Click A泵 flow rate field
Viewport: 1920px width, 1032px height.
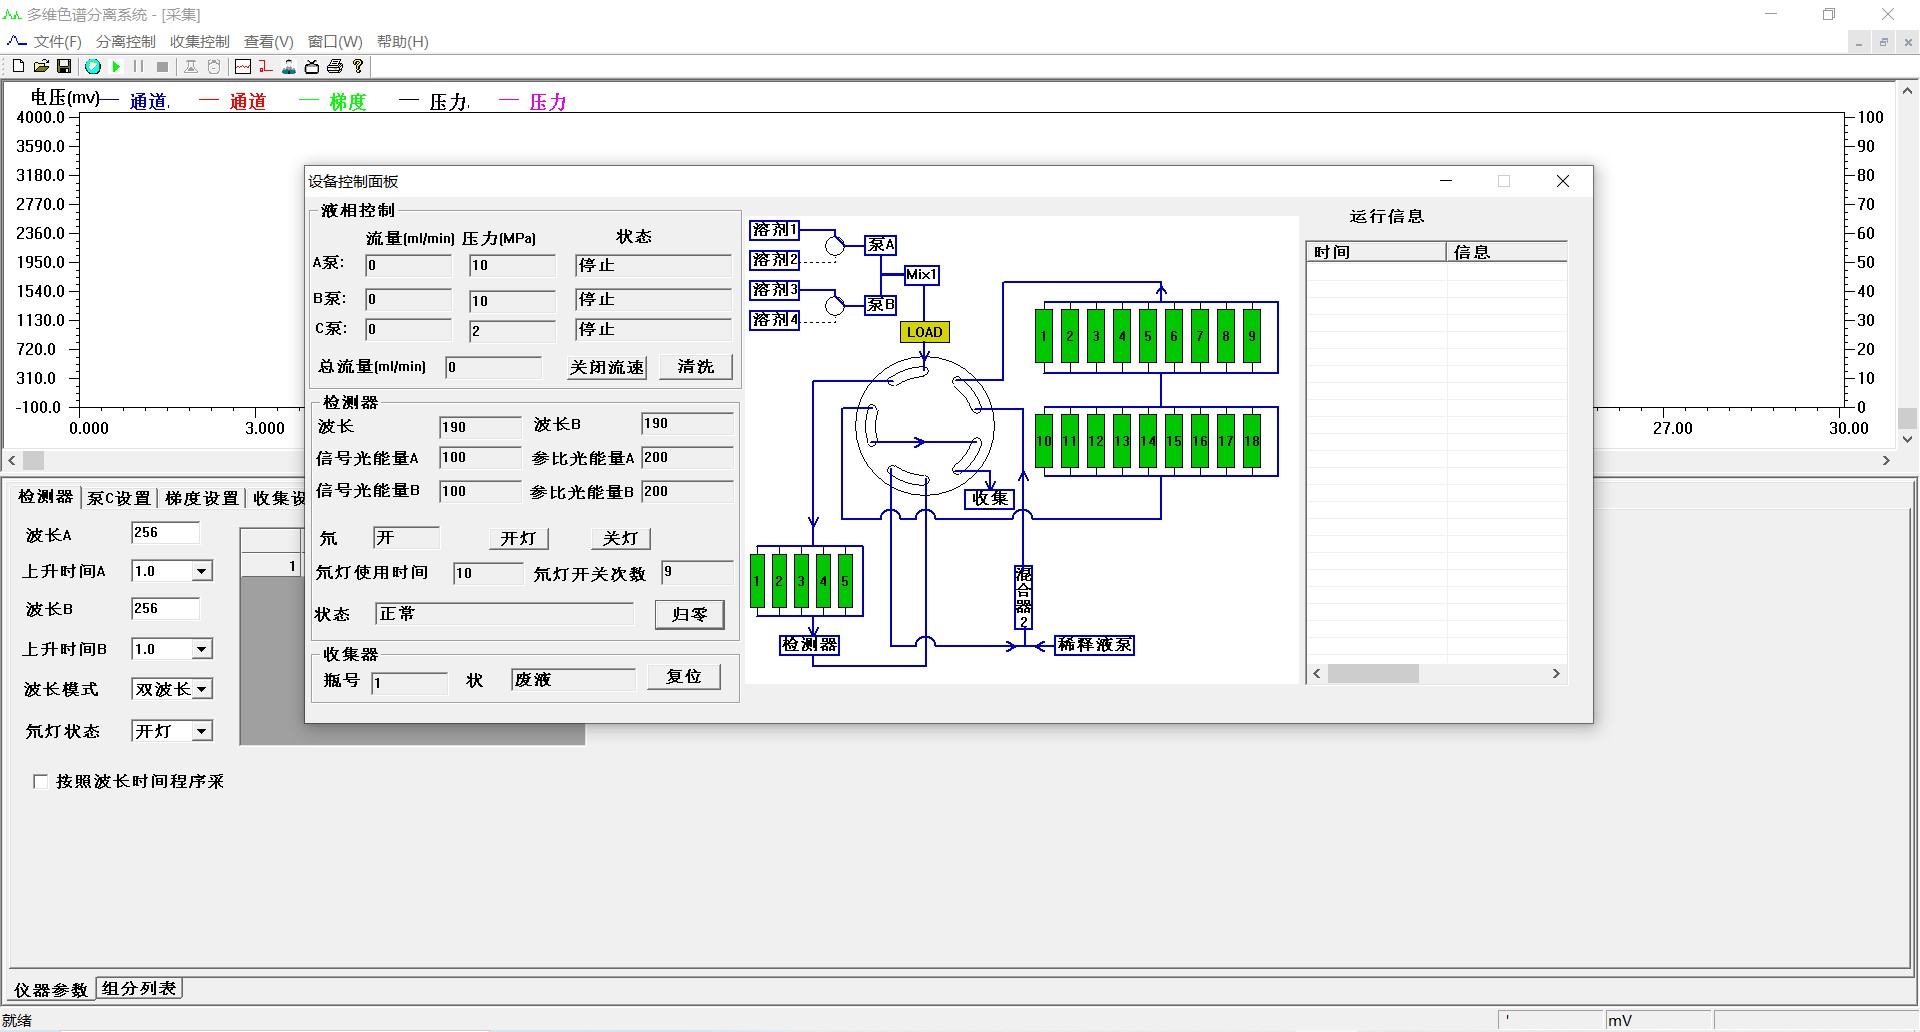click(409, 265)
